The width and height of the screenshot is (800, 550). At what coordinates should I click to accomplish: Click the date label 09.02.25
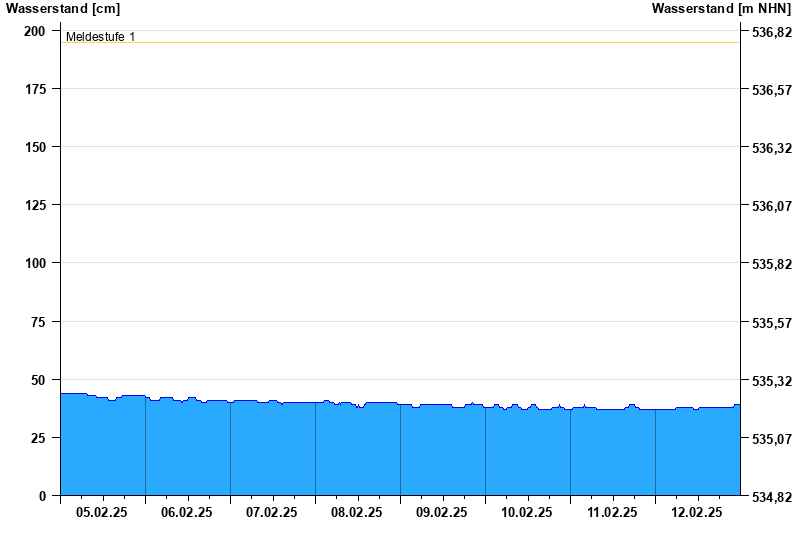point(441,513)
